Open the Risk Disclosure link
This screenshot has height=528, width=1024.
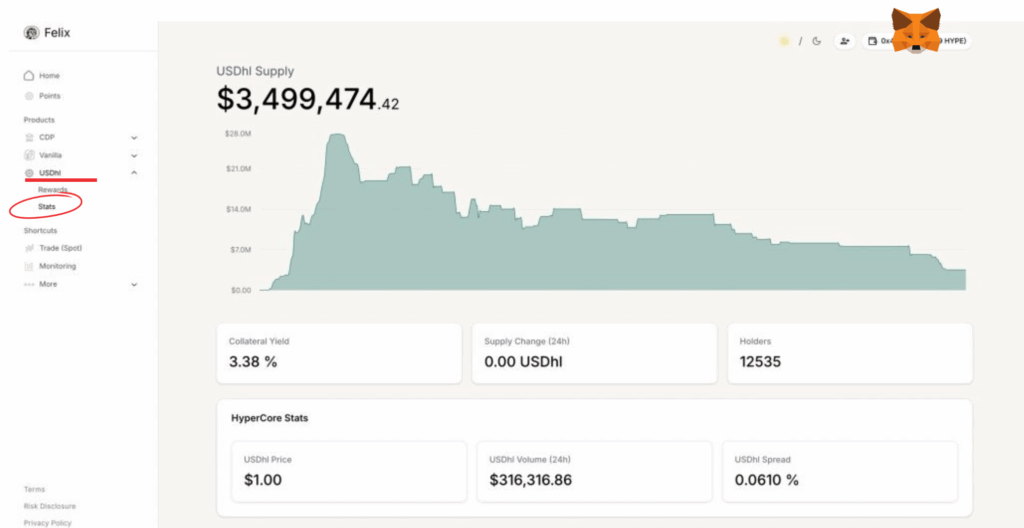[x=49, y=506]
